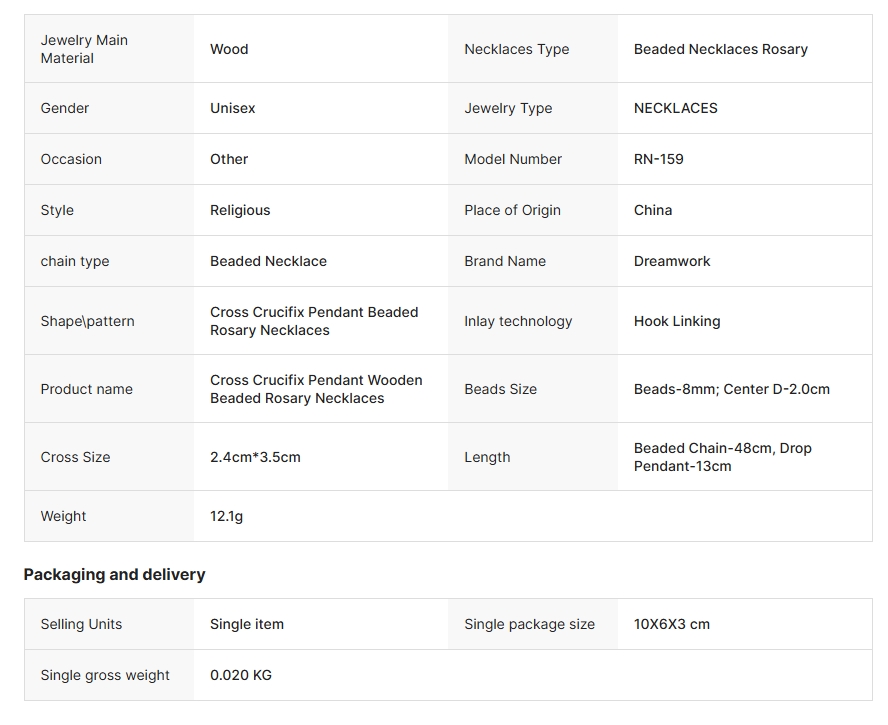This screenshot has width=888, height=725.
Task: Click the '12.1g' weight value
Action: [226, 516]
